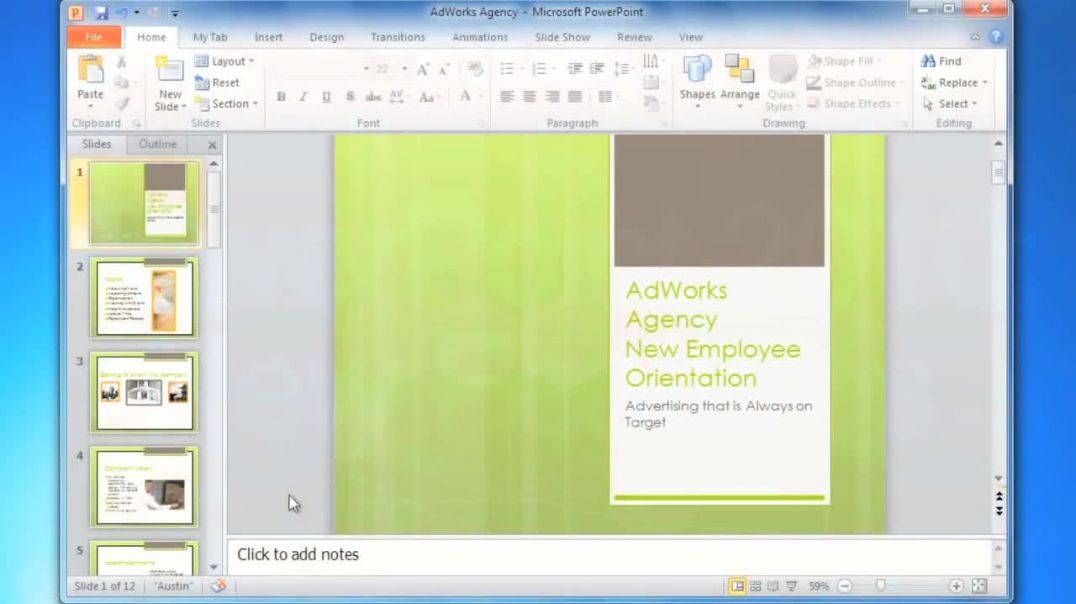
Task: Click the Undo arrow icon
Action: pyautogui.click(x=122, y=12)
